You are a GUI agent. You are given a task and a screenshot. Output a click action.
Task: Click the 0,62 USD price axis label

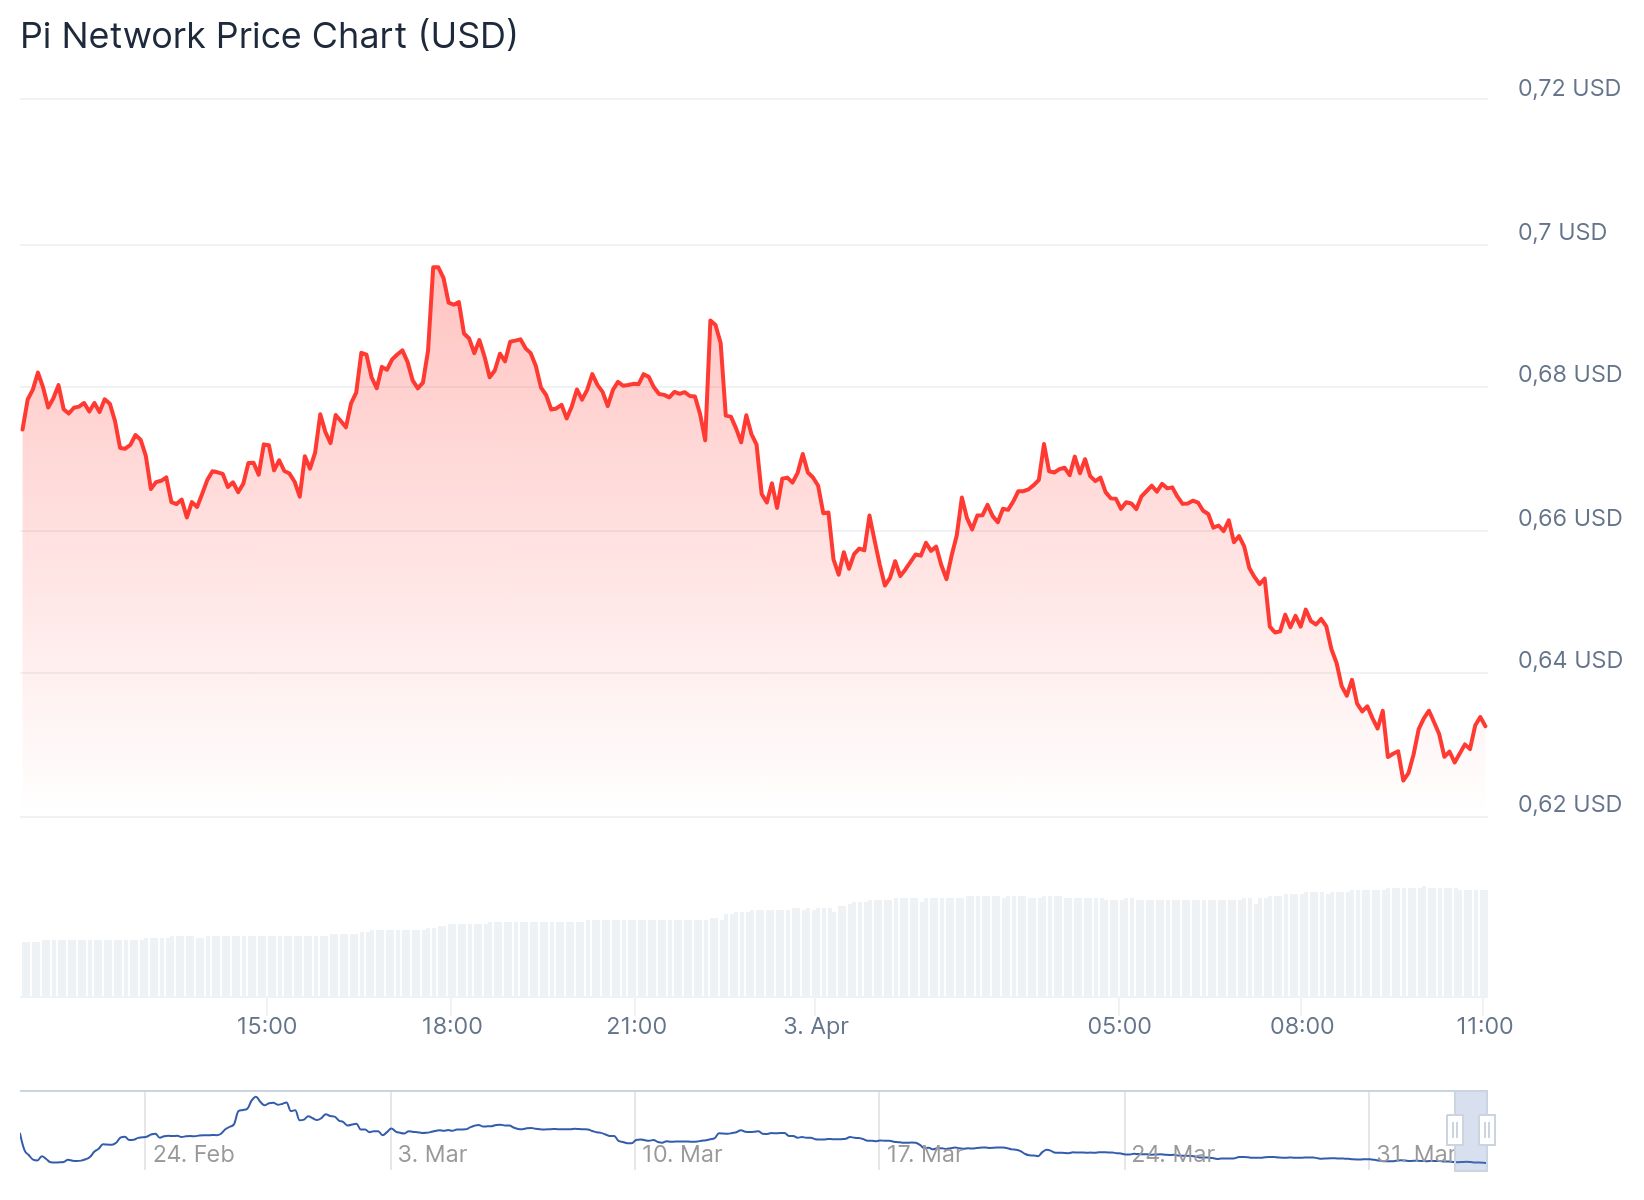tap(1569, 804)
